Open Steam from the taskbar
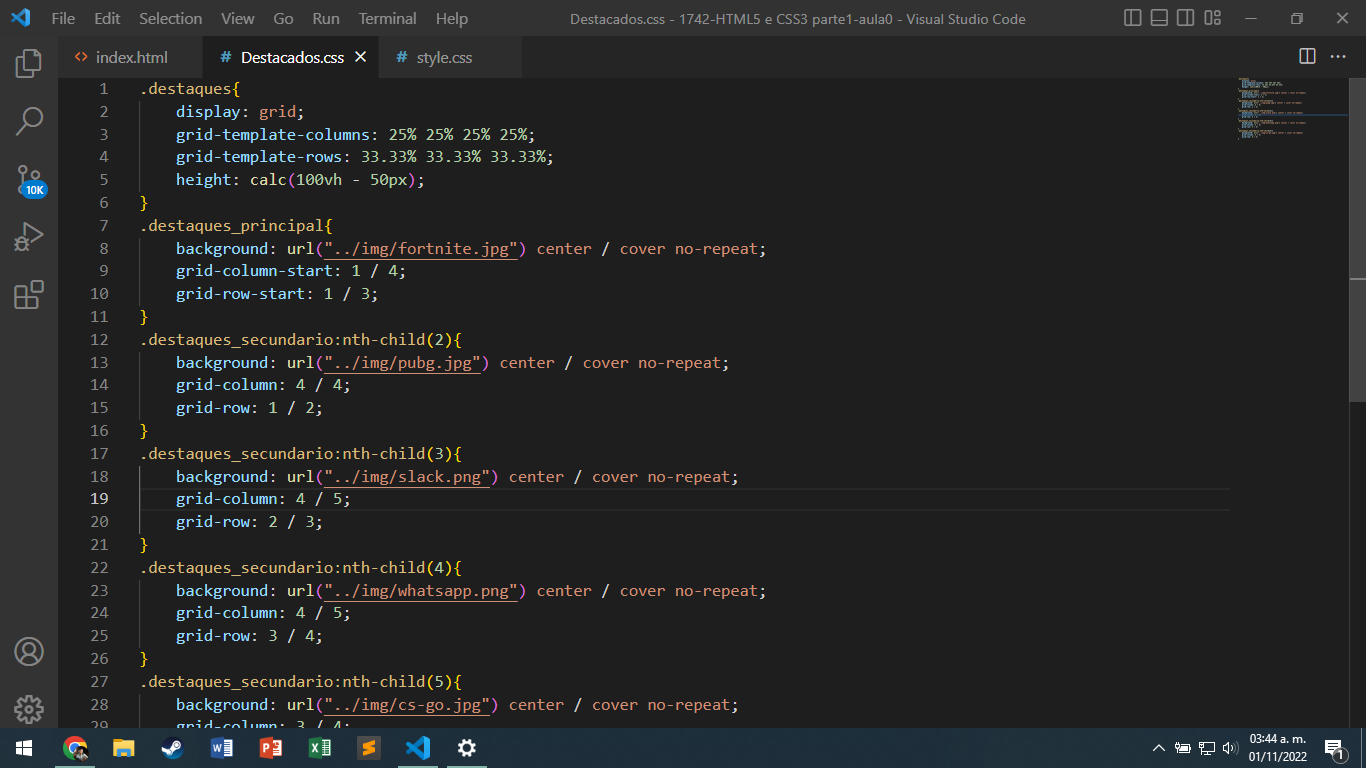Viewport: 1366px width, 768px height. 173,748
